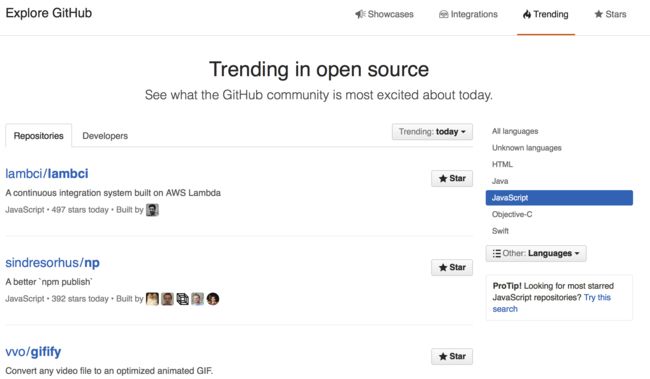Image resolution: width=650 pixels, height=379 pixels.
Task: Filter trending by Swift
Action: 500,231
